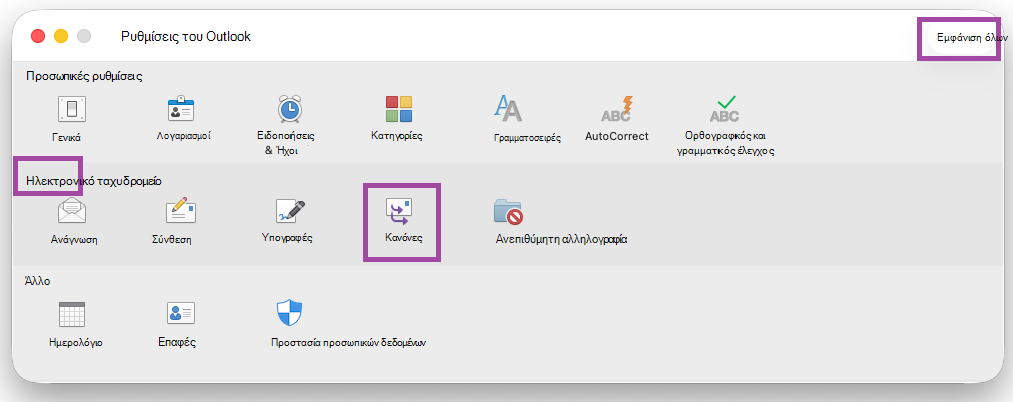
Task: Open Ορθογραφικός και γραμματικός έλεγχος icon
Action: coord(725,109)
